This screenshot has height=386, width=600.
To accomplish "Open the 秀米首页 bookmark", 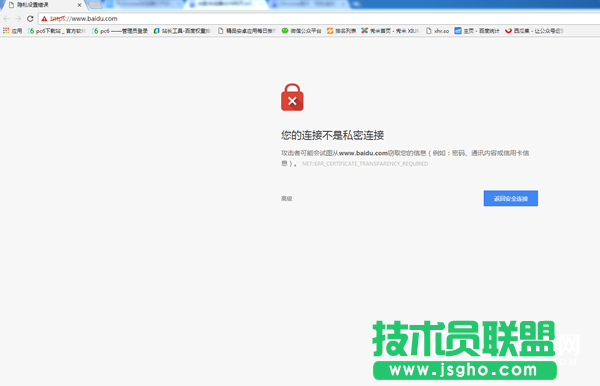I will pos(390,31).
